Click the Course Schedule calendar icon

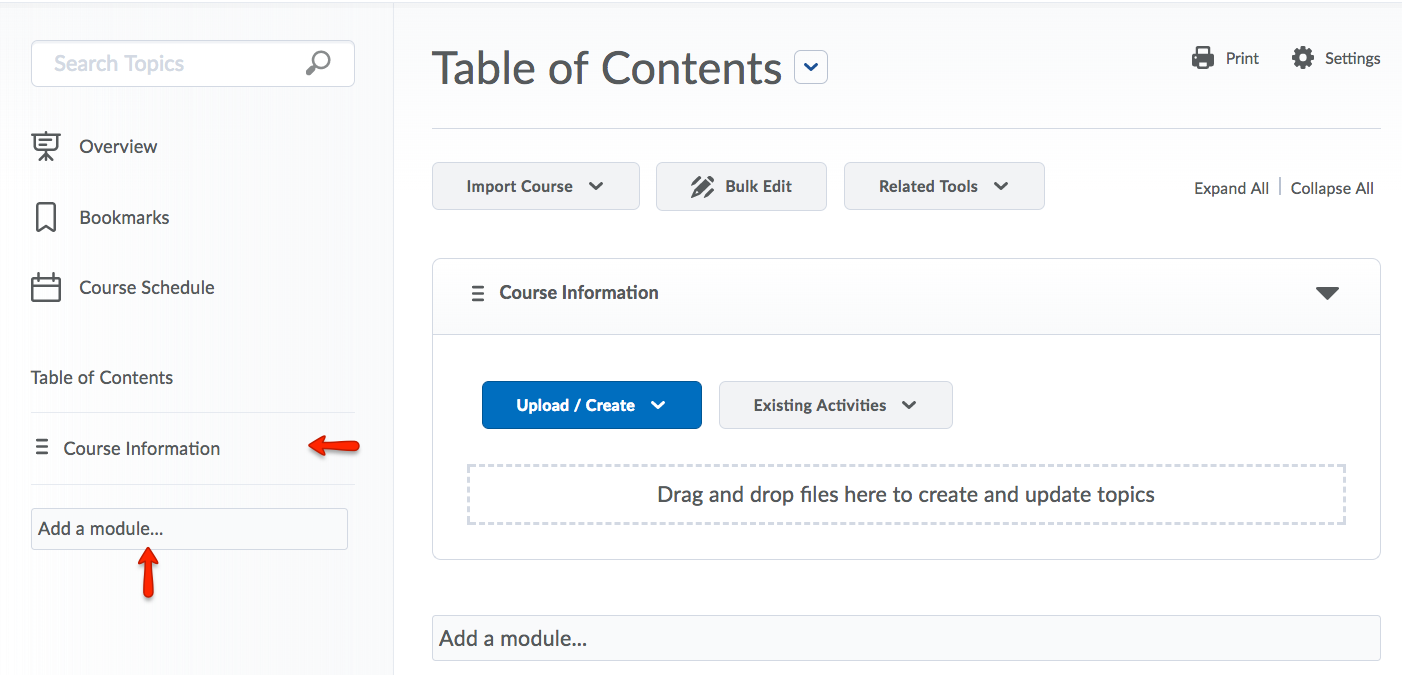(x=46, y=288)
